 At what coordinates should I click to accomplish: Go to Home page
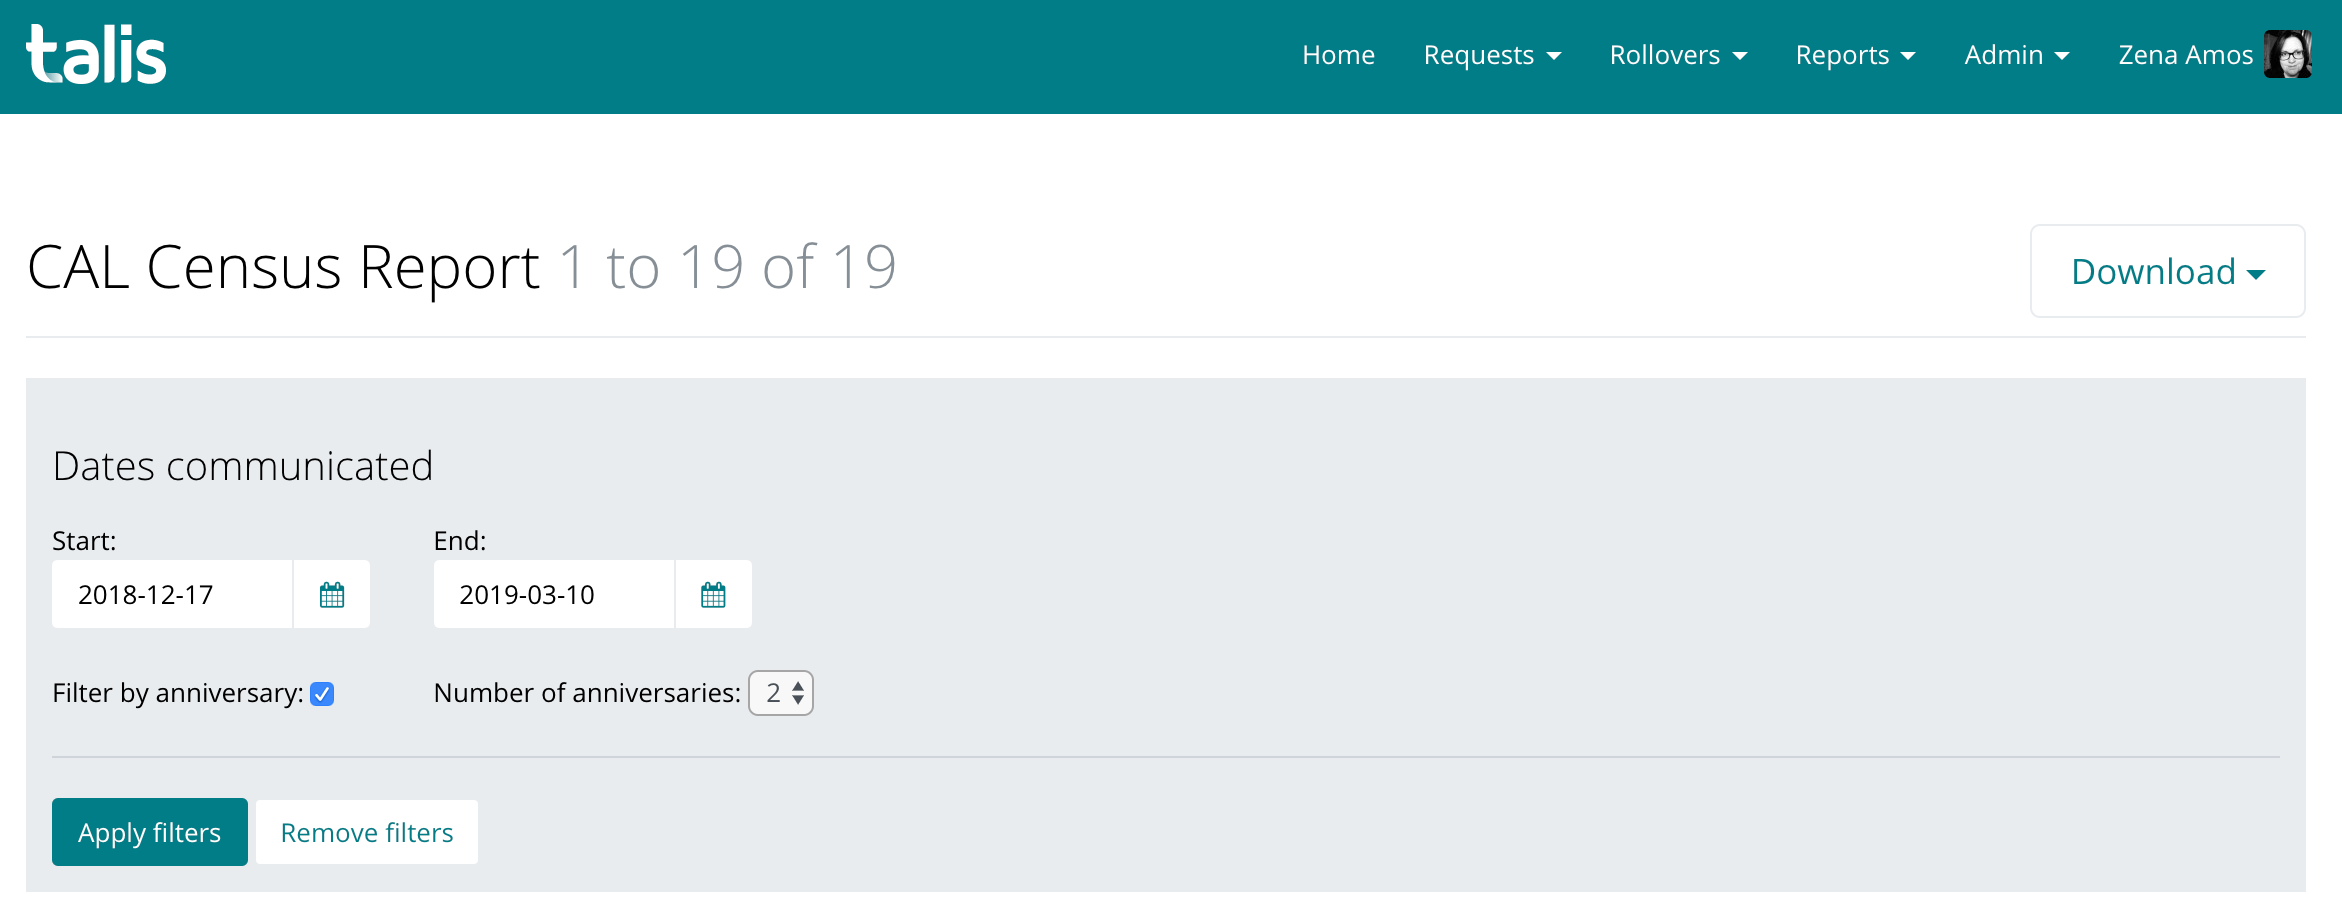pyautogui.click(x=1338, y=55)
